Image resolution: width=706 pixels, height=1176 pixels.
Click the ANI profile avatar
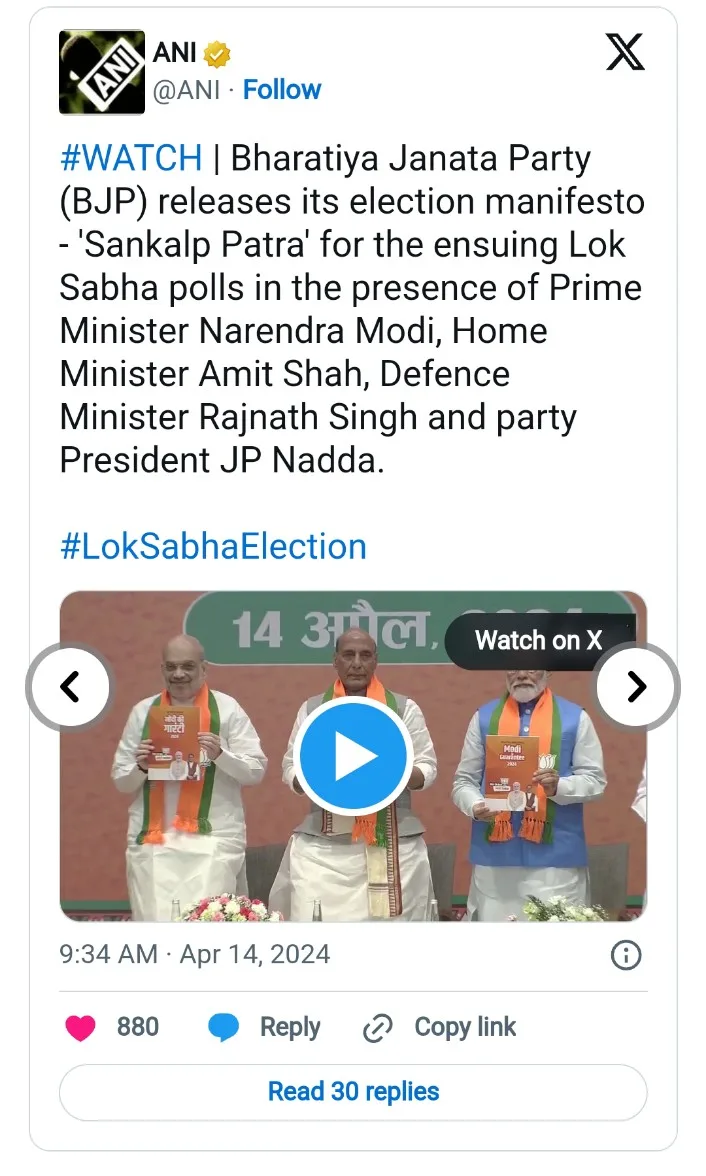pyautogui.click(x=99, y=71)
